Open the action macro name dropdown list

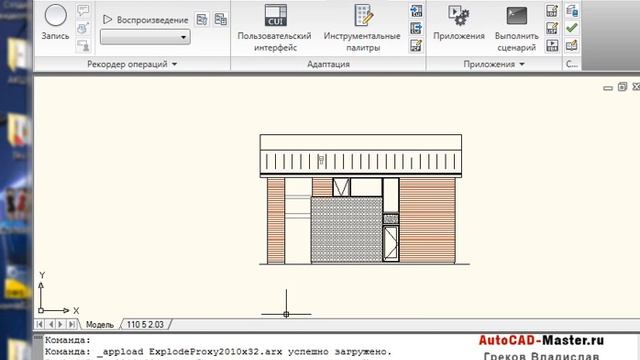(145, 37)
